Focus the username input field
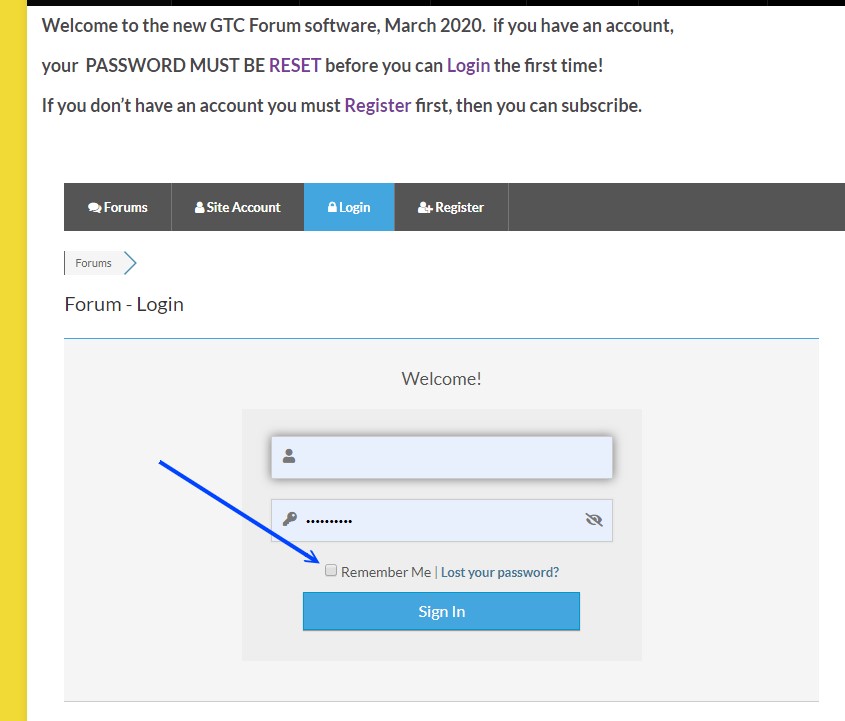The image size is (845, 721). (x=450, y=457)
